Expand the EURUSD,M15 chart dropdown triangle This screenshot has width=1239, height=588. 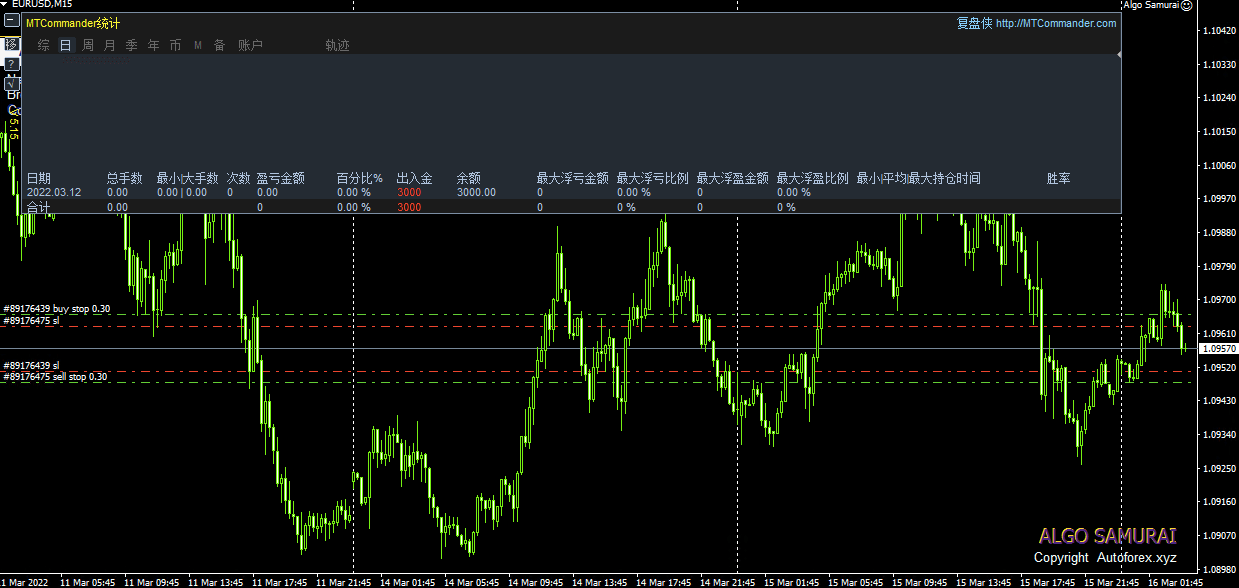(5, 5)
